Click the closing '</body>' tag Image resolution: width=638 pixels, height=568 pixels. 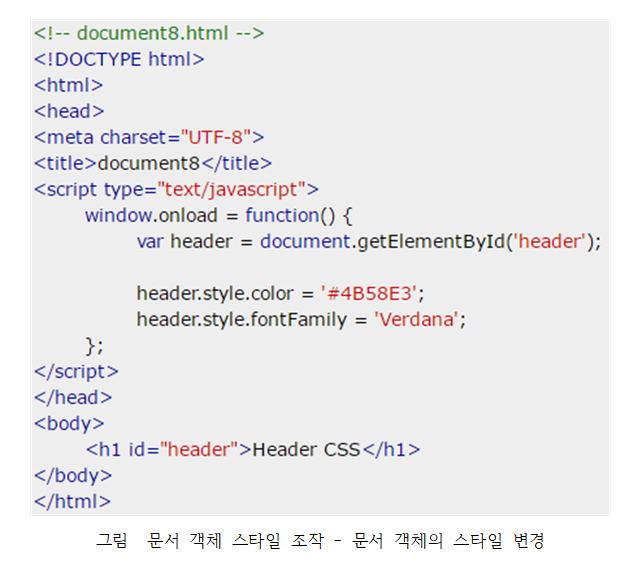tap(73, 476)
